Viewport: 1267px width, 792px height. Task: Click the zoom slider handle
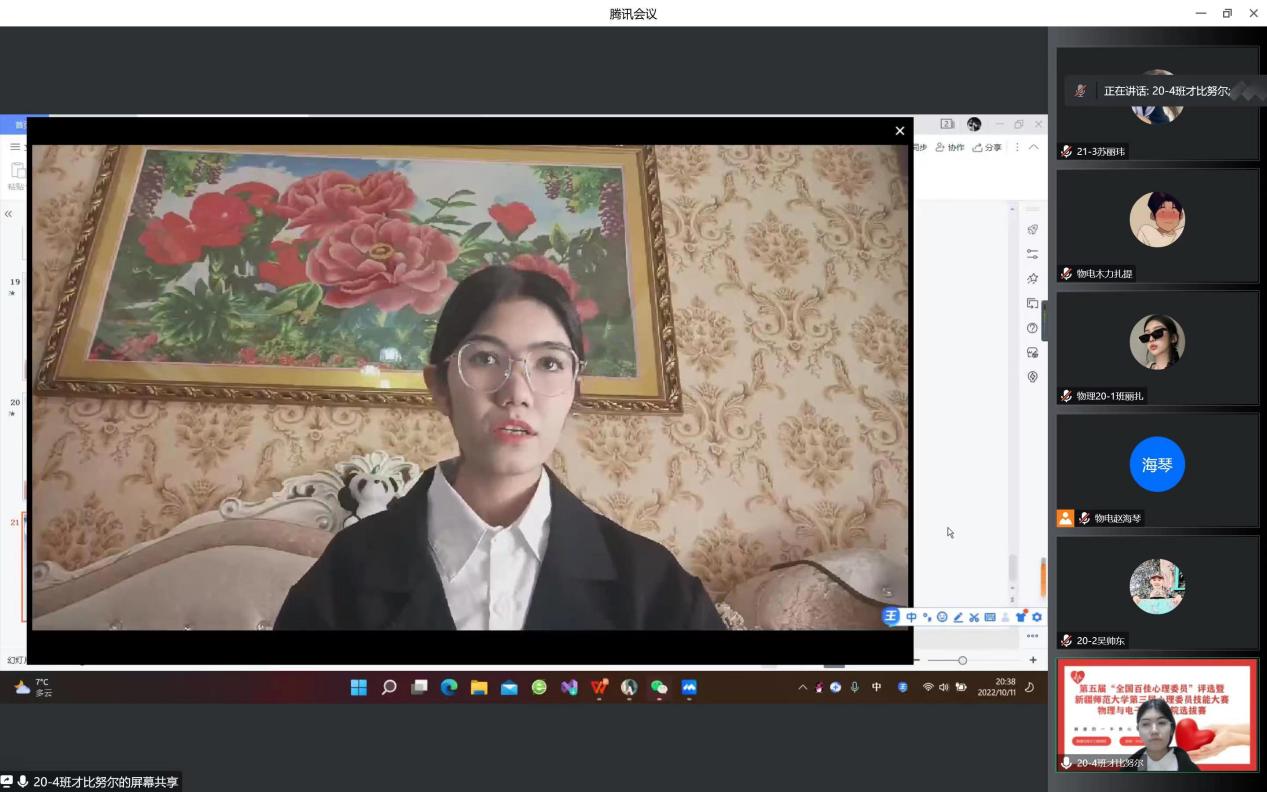click(962, 660)
